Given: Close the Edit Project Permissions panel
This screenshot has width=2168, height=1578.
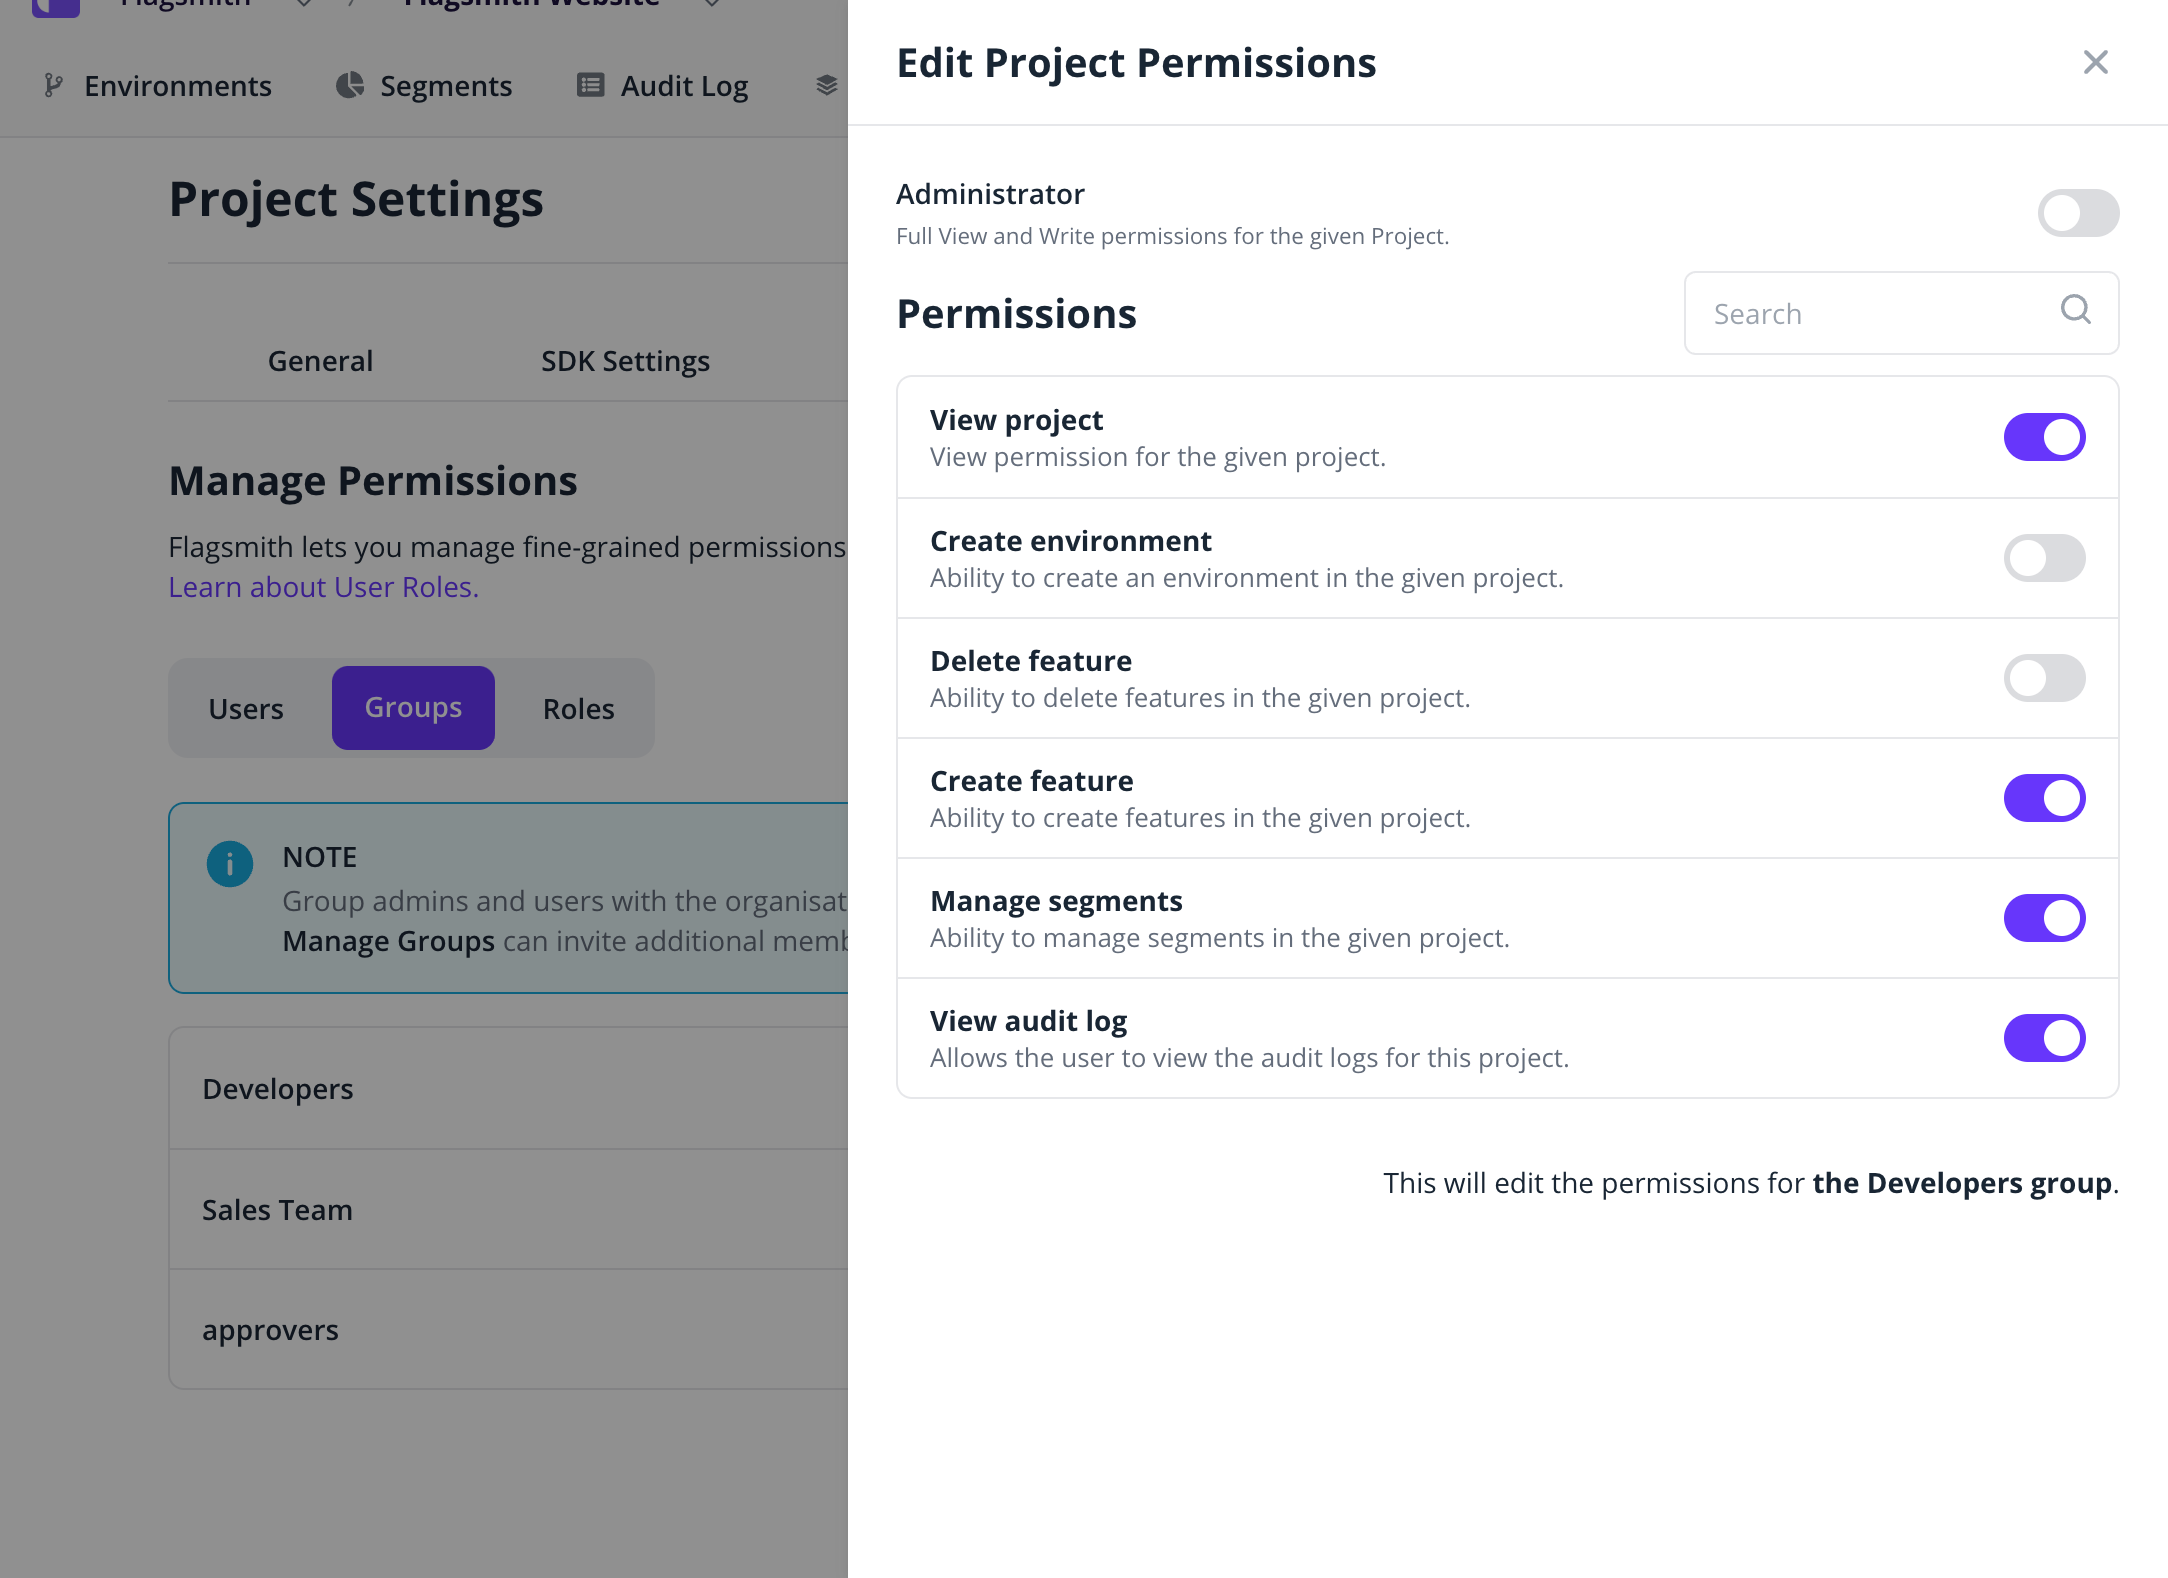Looking at the screenshot, I should coord(2095,62).
